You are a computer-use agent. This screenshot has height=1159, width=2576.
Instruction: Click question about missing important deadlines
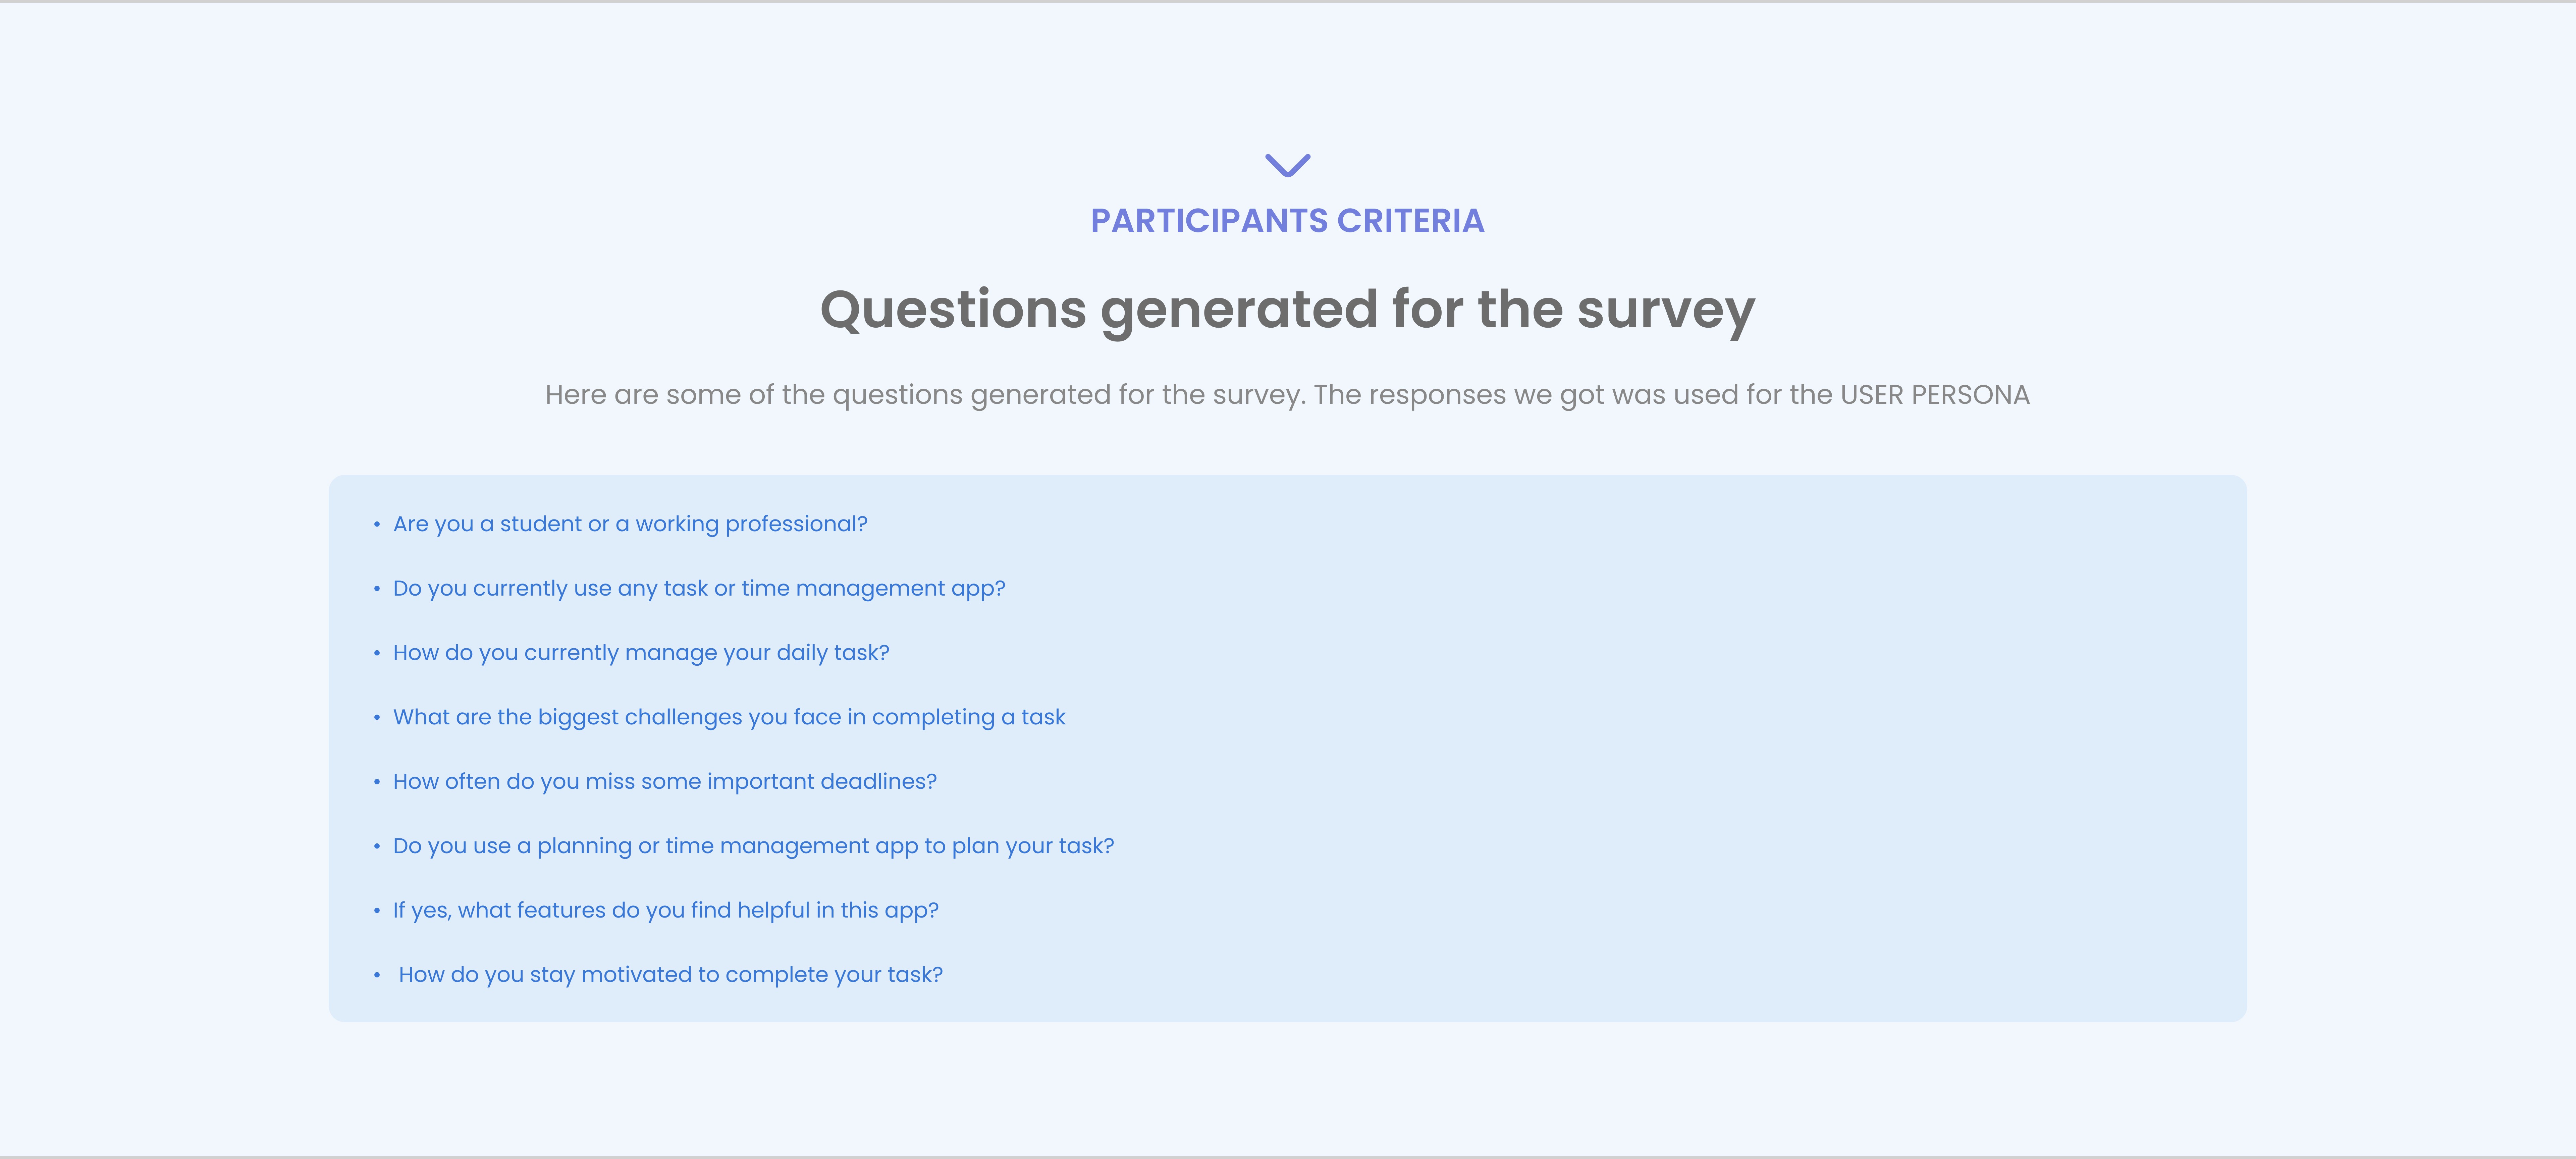pyautogui.click(x=665, y=781)
